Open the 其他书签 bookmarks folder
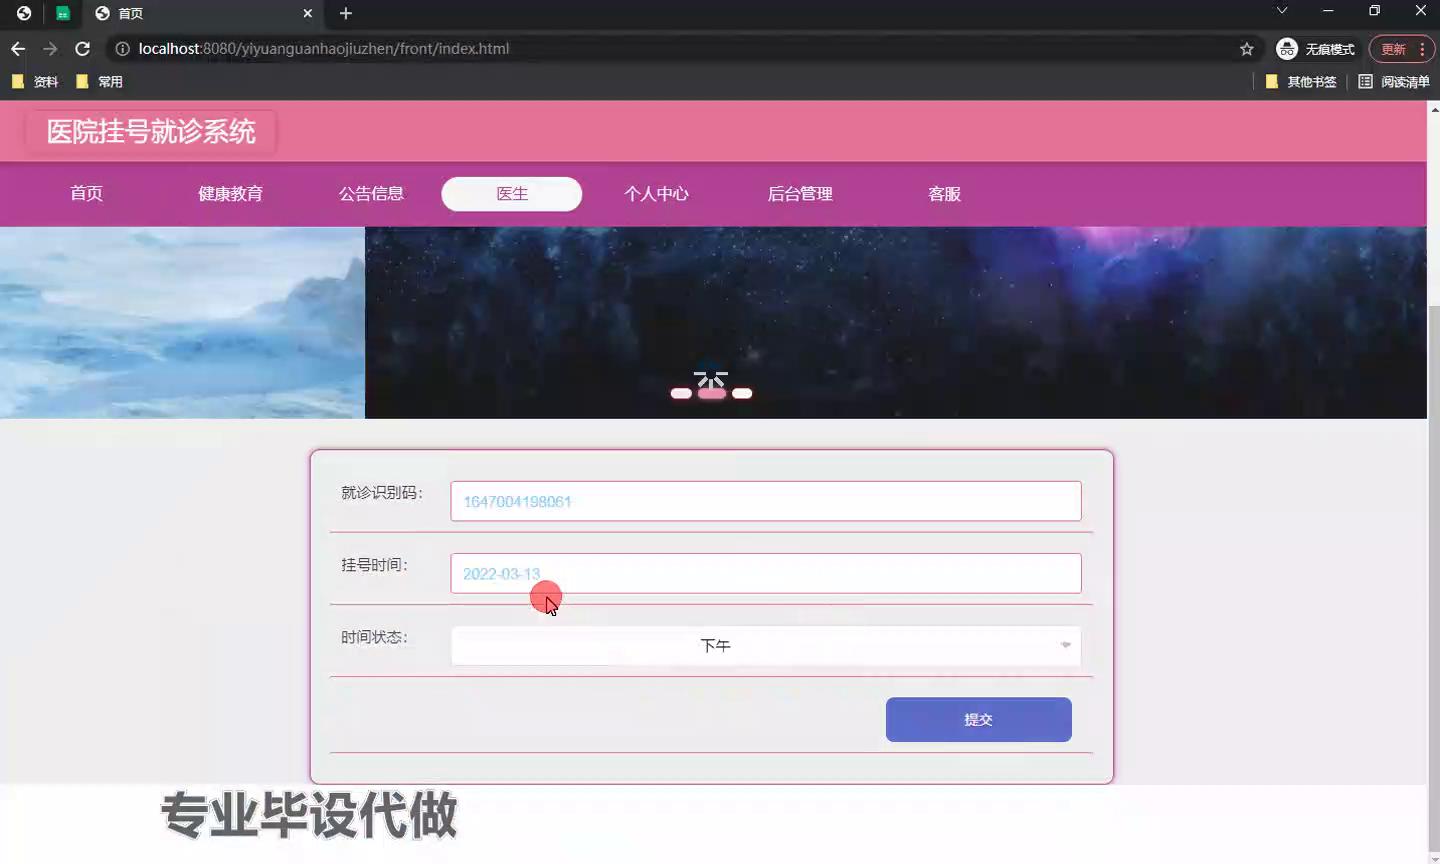Viewport: 1440px width, 864px height. 1301,82
